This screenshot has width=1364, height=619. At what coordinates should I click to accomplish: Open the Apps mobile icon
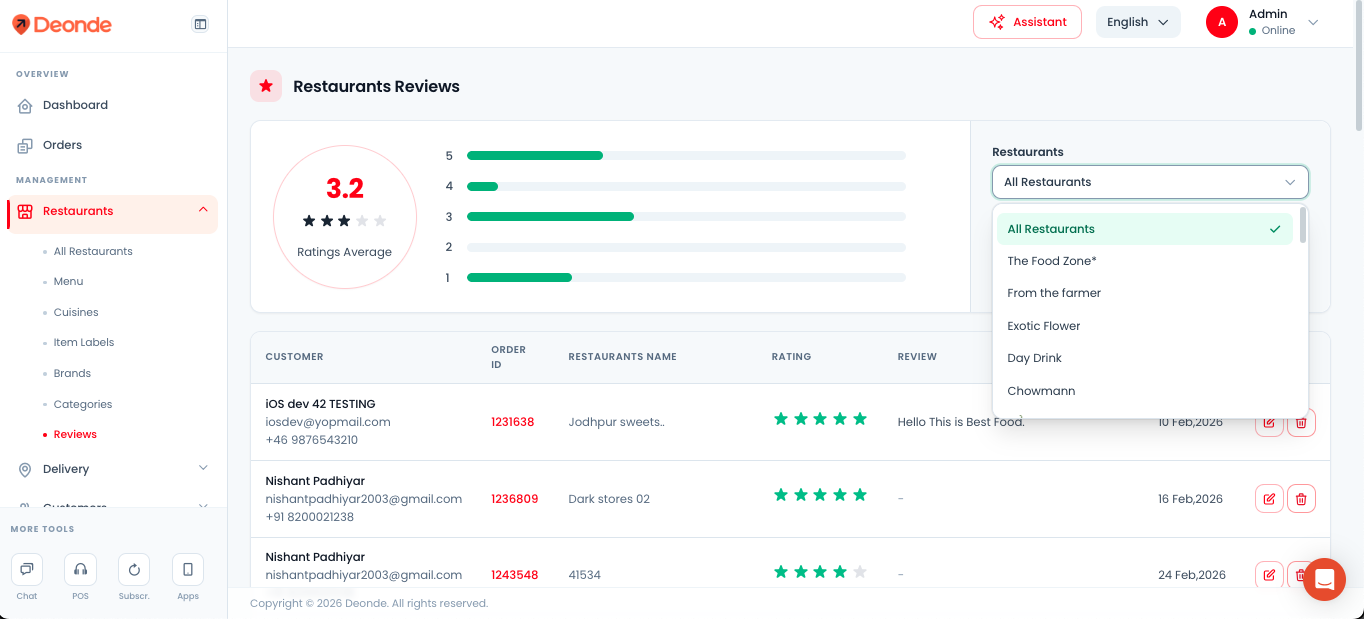point(188,569)
